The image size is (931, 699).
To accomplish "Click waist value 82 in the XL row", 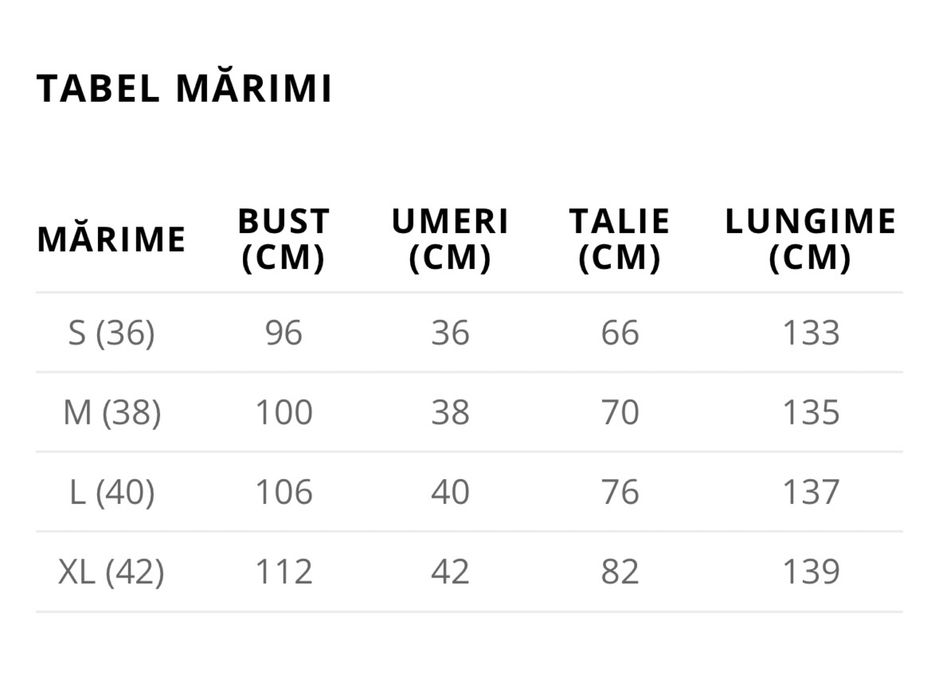I will pos(620,572).
